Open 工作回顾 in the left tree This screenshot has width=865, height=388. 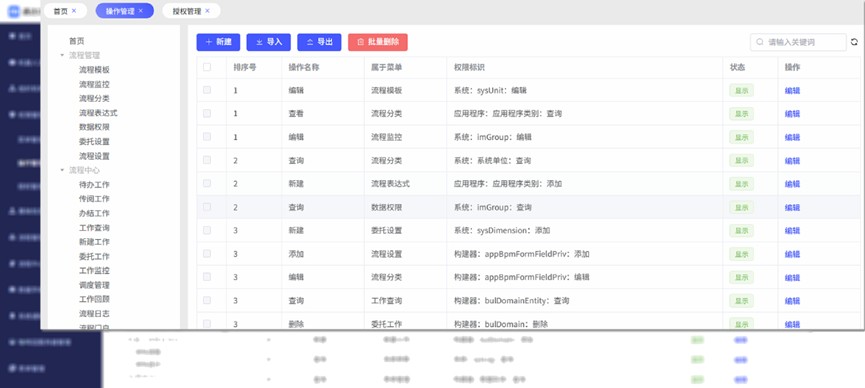point(94,299)
